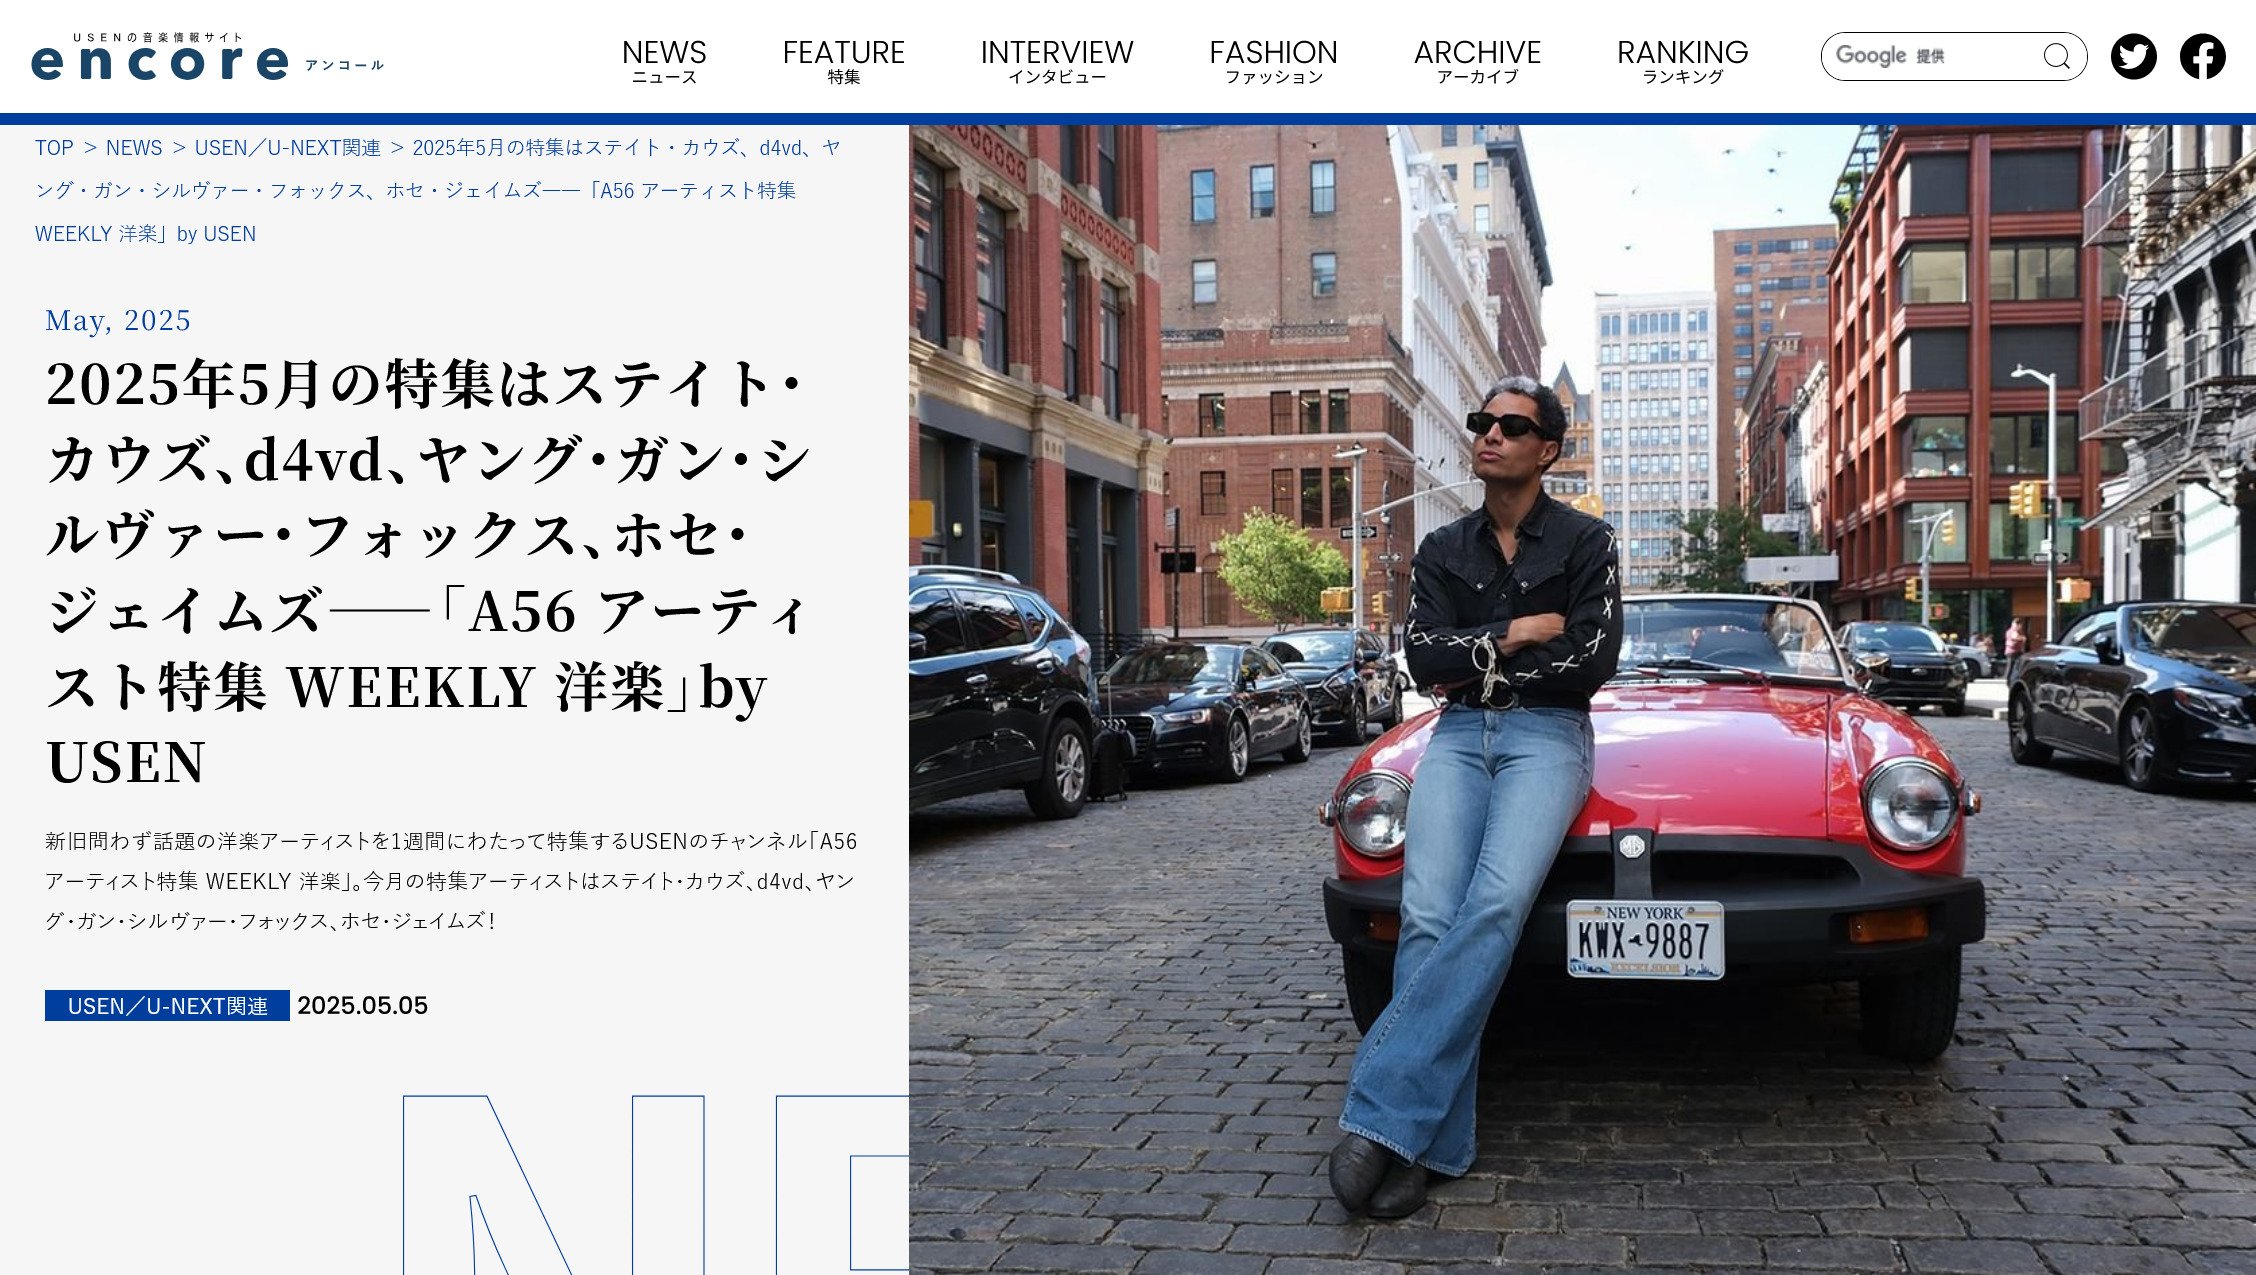Click the current article breadcrumb link

click(438, 190)
